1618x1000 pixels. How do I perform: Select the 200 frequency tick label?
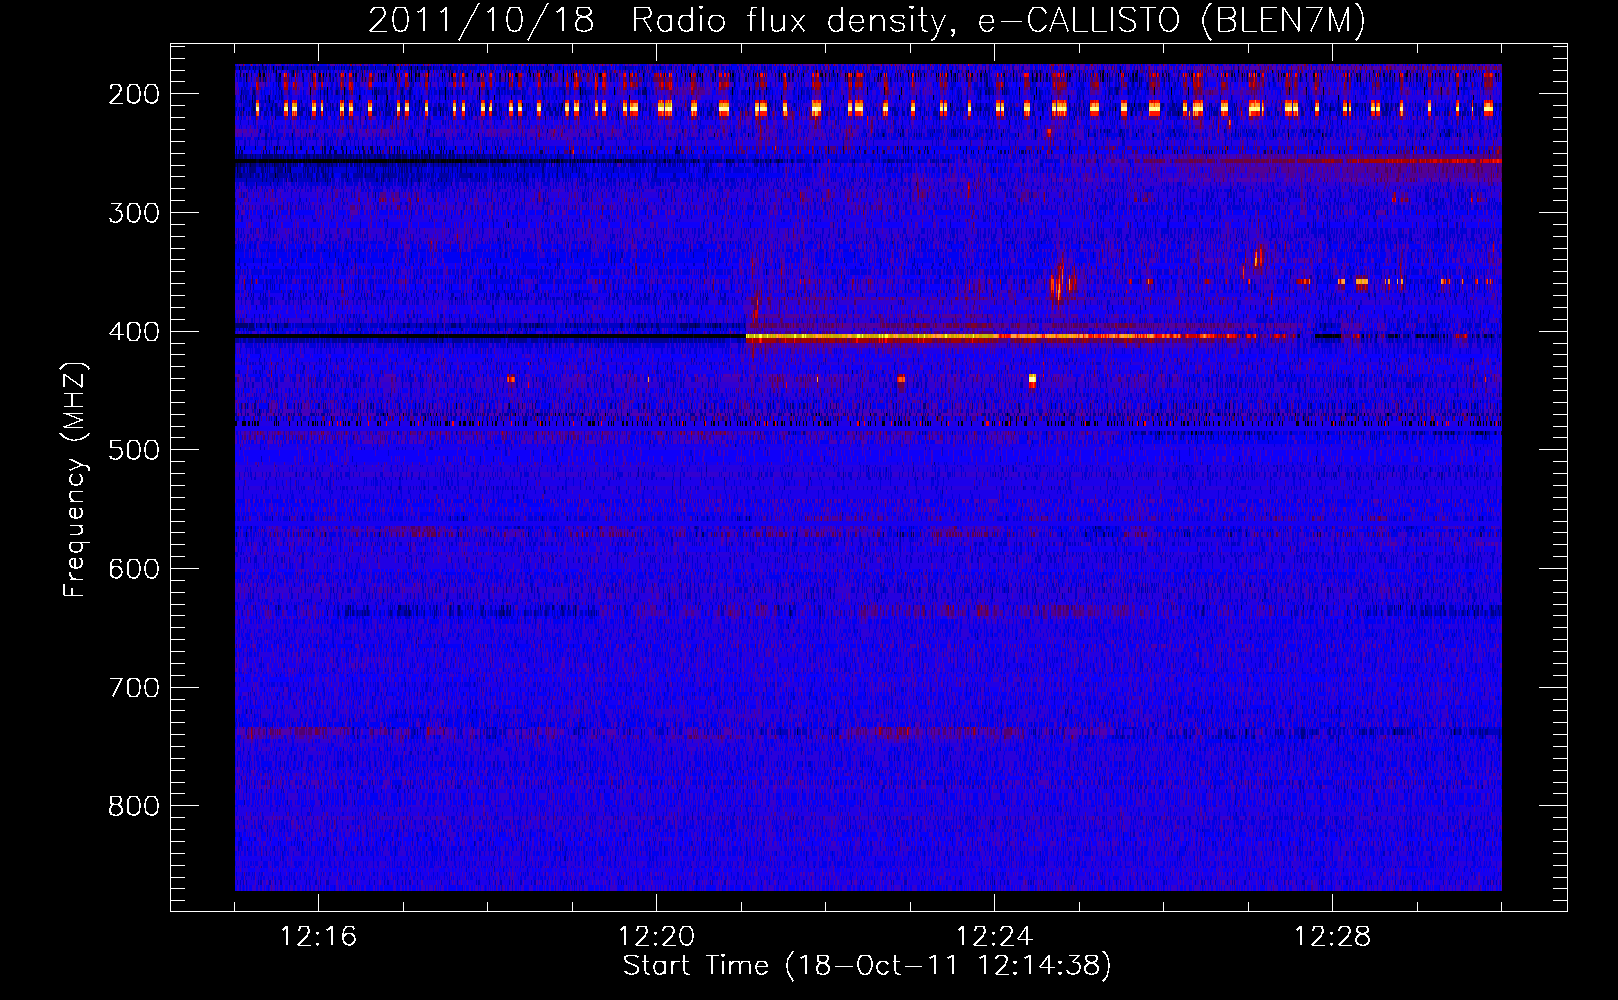pyautogui.click(x=134, y=94)
